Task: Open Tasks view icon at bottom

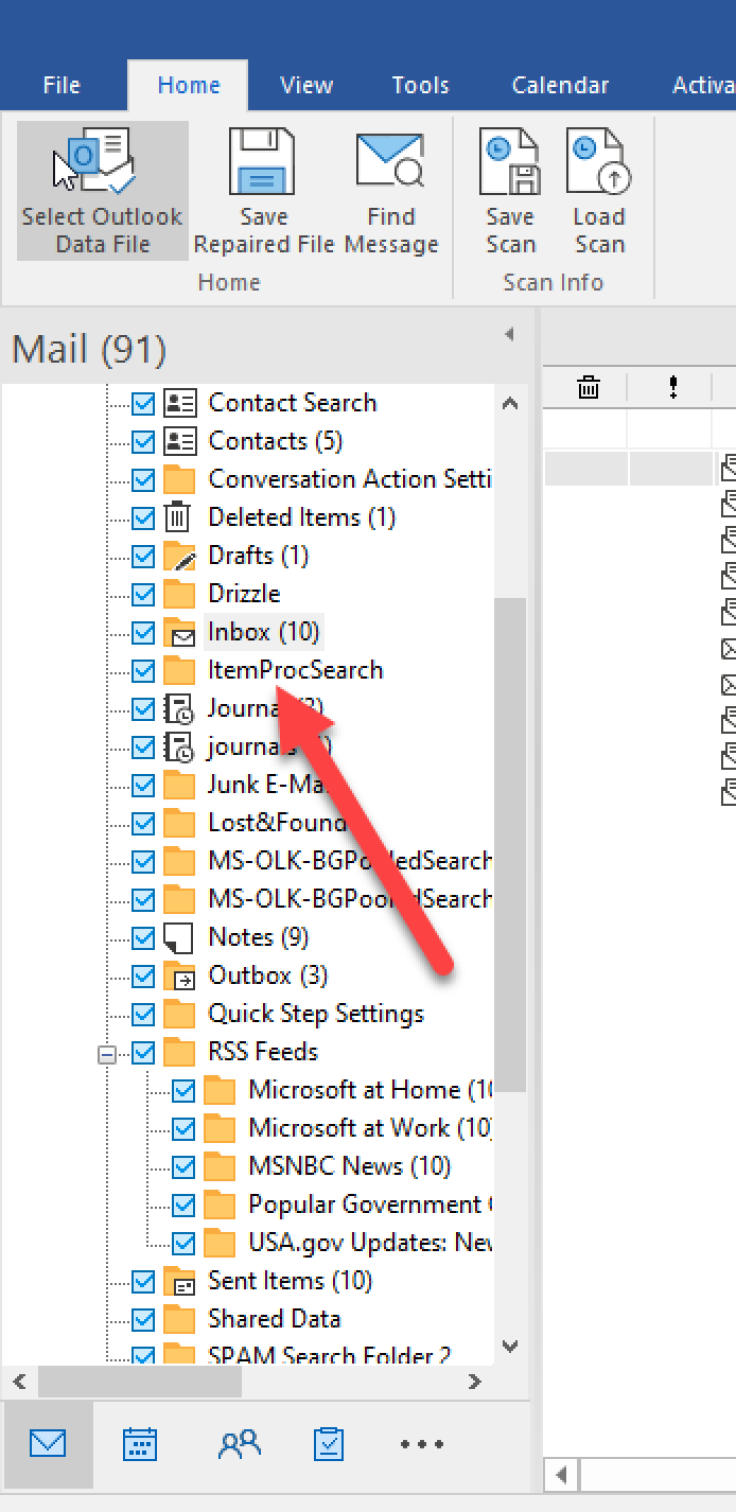Action: click(x=328, y=1444)
